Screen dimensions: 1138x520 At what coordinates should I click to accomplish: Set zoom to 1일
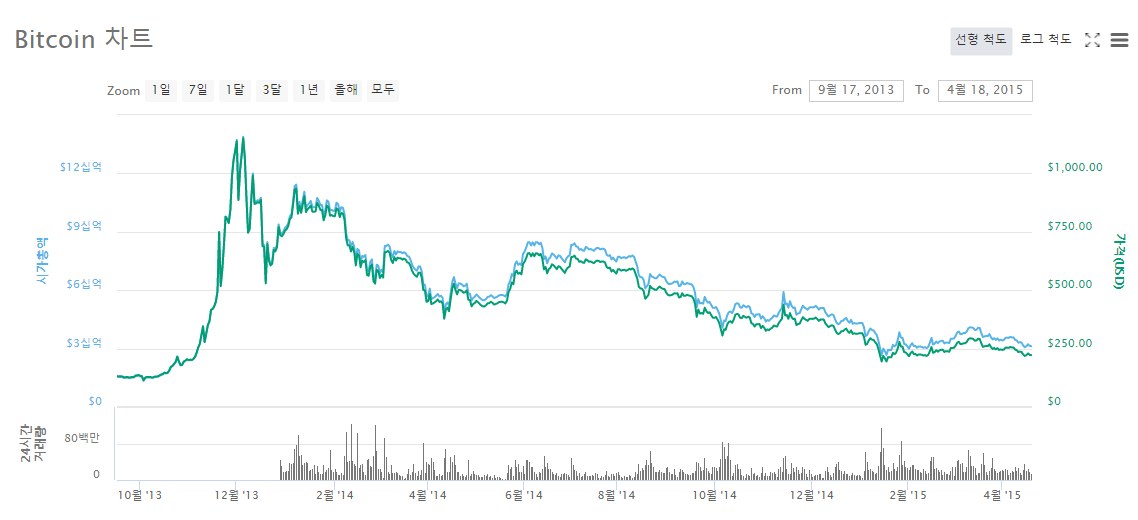(x=161, y=90)
